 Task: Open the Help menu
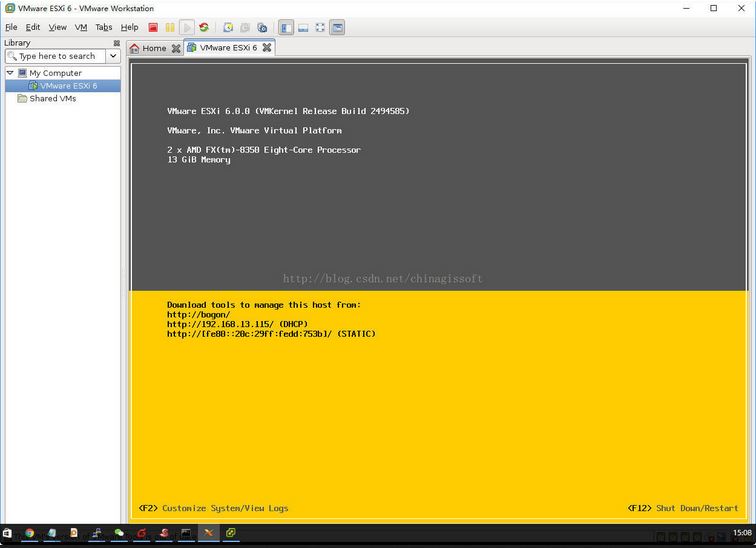point(129,27)
